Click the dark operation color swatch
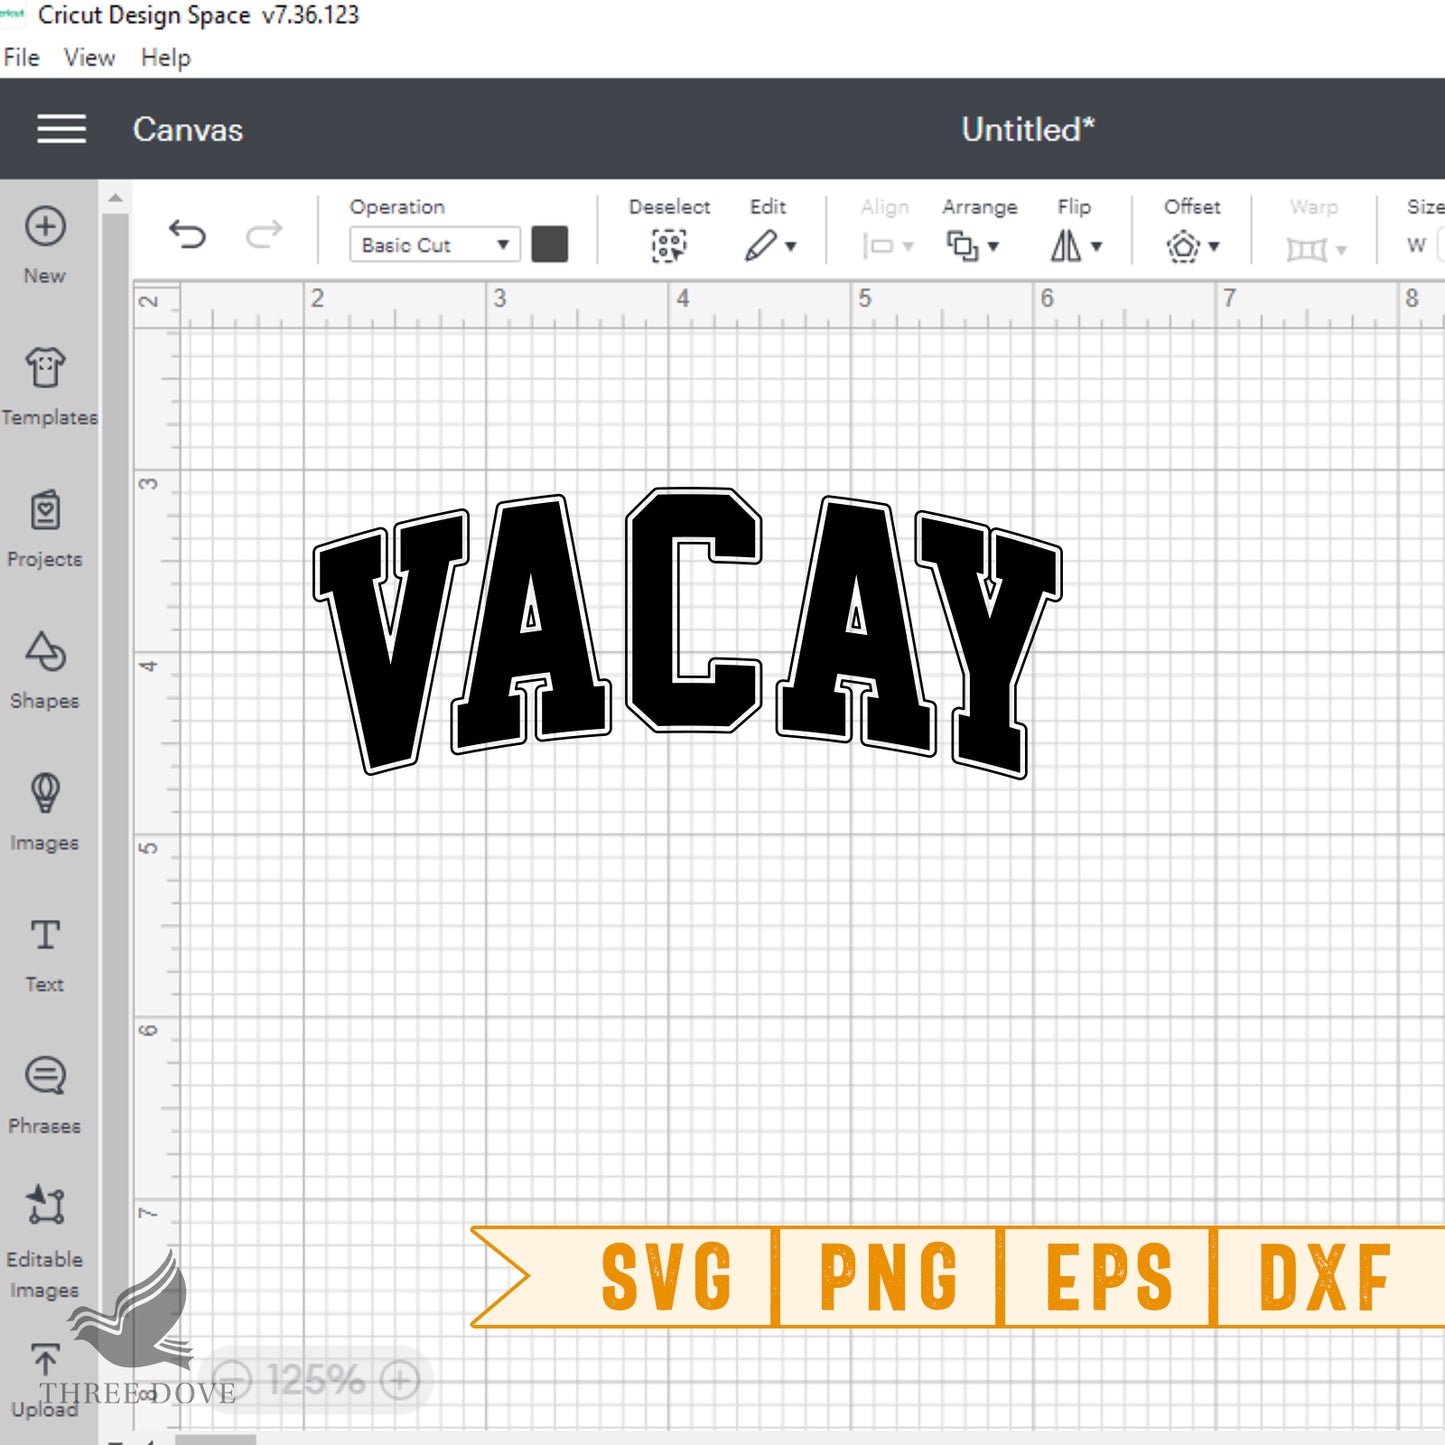The height and width of the screenshot is (1445, 1445). tap(549, 244)
